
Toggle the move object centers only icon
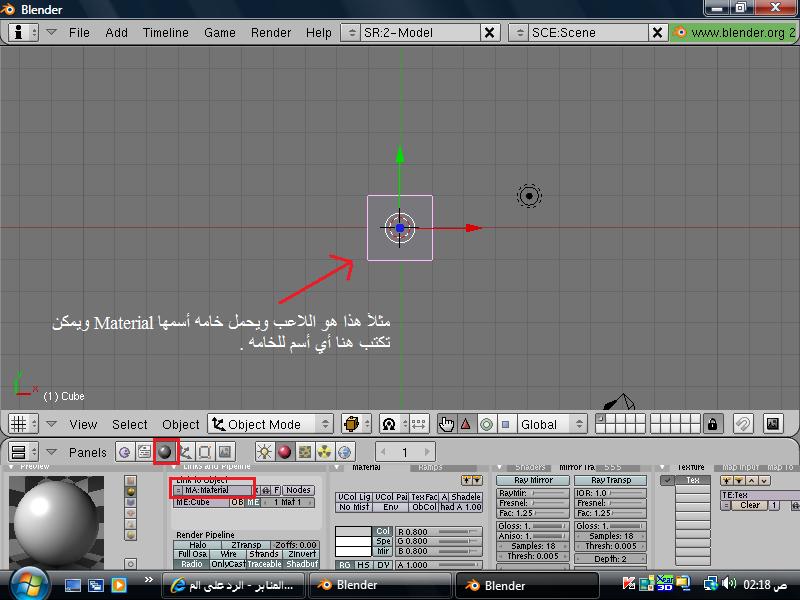[418, 424]
